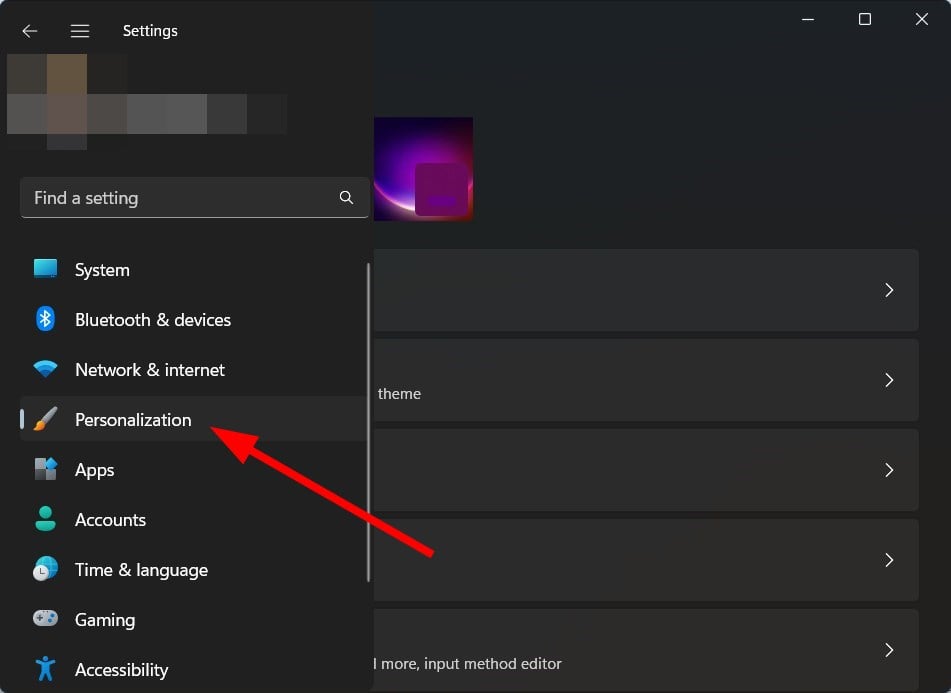The image size is (951, 693).
Task: Open System settings category
Action: [x=193, y=269]
